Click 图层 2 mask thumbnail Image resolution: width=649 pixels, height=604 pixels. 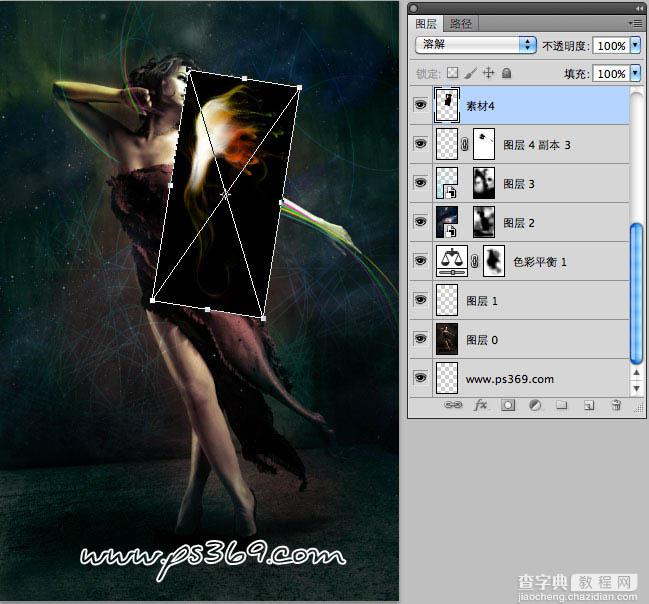[484, 222]
